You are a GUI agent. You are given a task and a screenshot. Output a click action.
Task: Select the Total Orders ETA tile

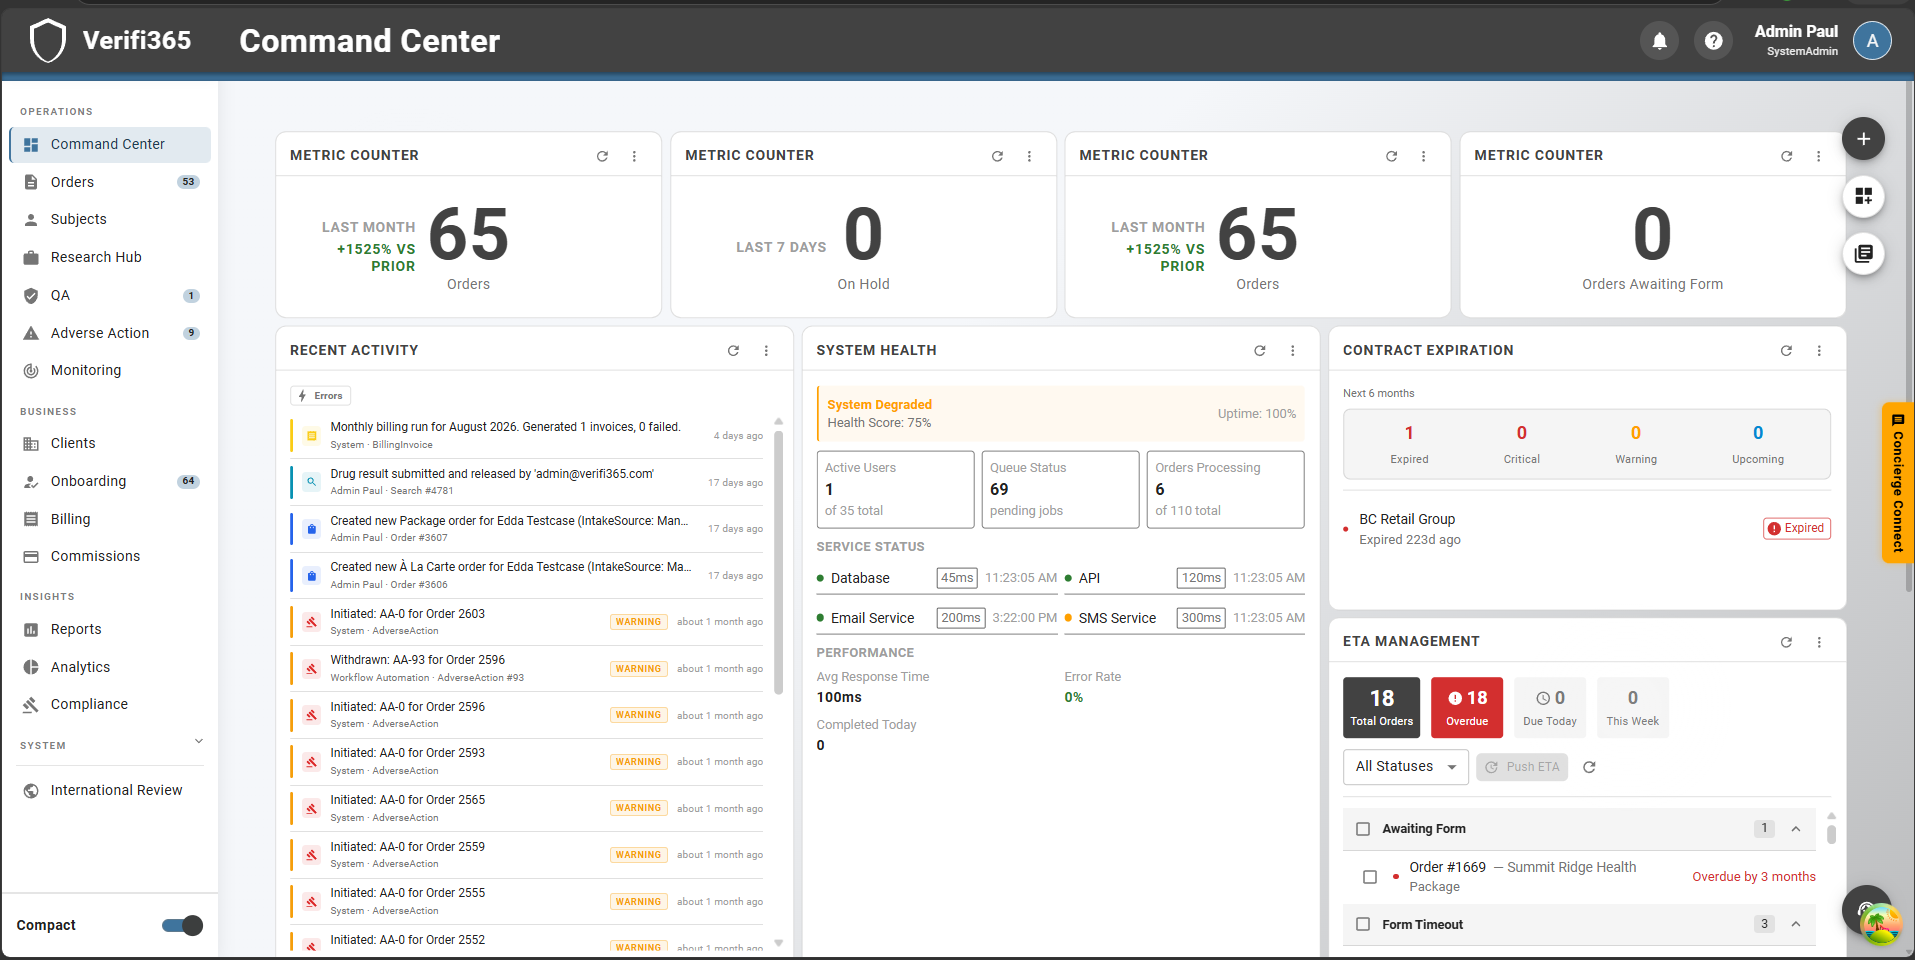click(1382, 707)
